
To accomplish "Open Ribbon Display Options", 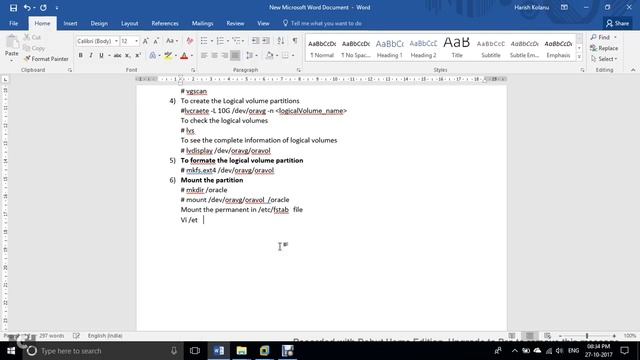I will tap(564, 7).
